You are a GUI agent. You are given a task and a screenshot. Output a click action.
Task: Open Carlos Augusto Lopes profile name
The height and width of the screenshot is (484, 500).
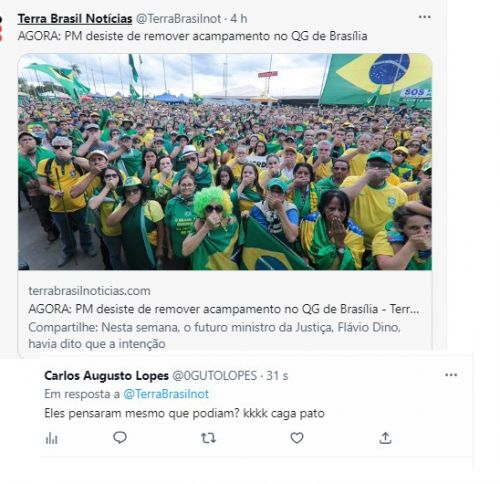[x=106, y=376]
